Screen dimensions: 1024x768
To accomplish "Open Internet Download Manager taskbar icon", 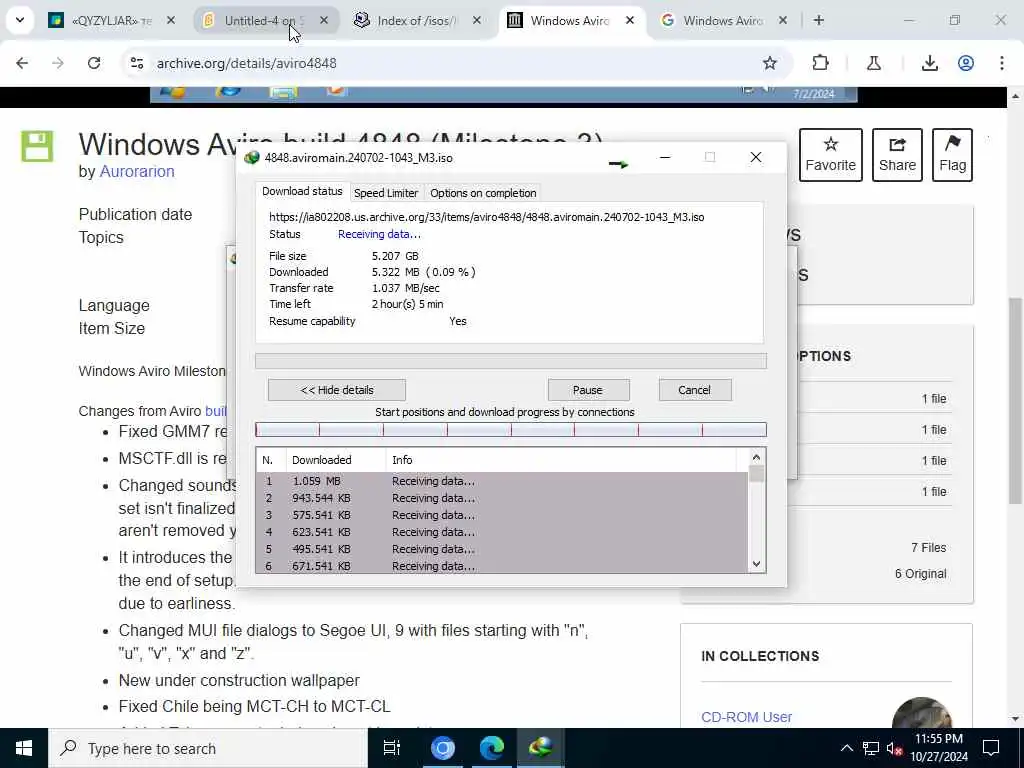I will click(541, 748).
